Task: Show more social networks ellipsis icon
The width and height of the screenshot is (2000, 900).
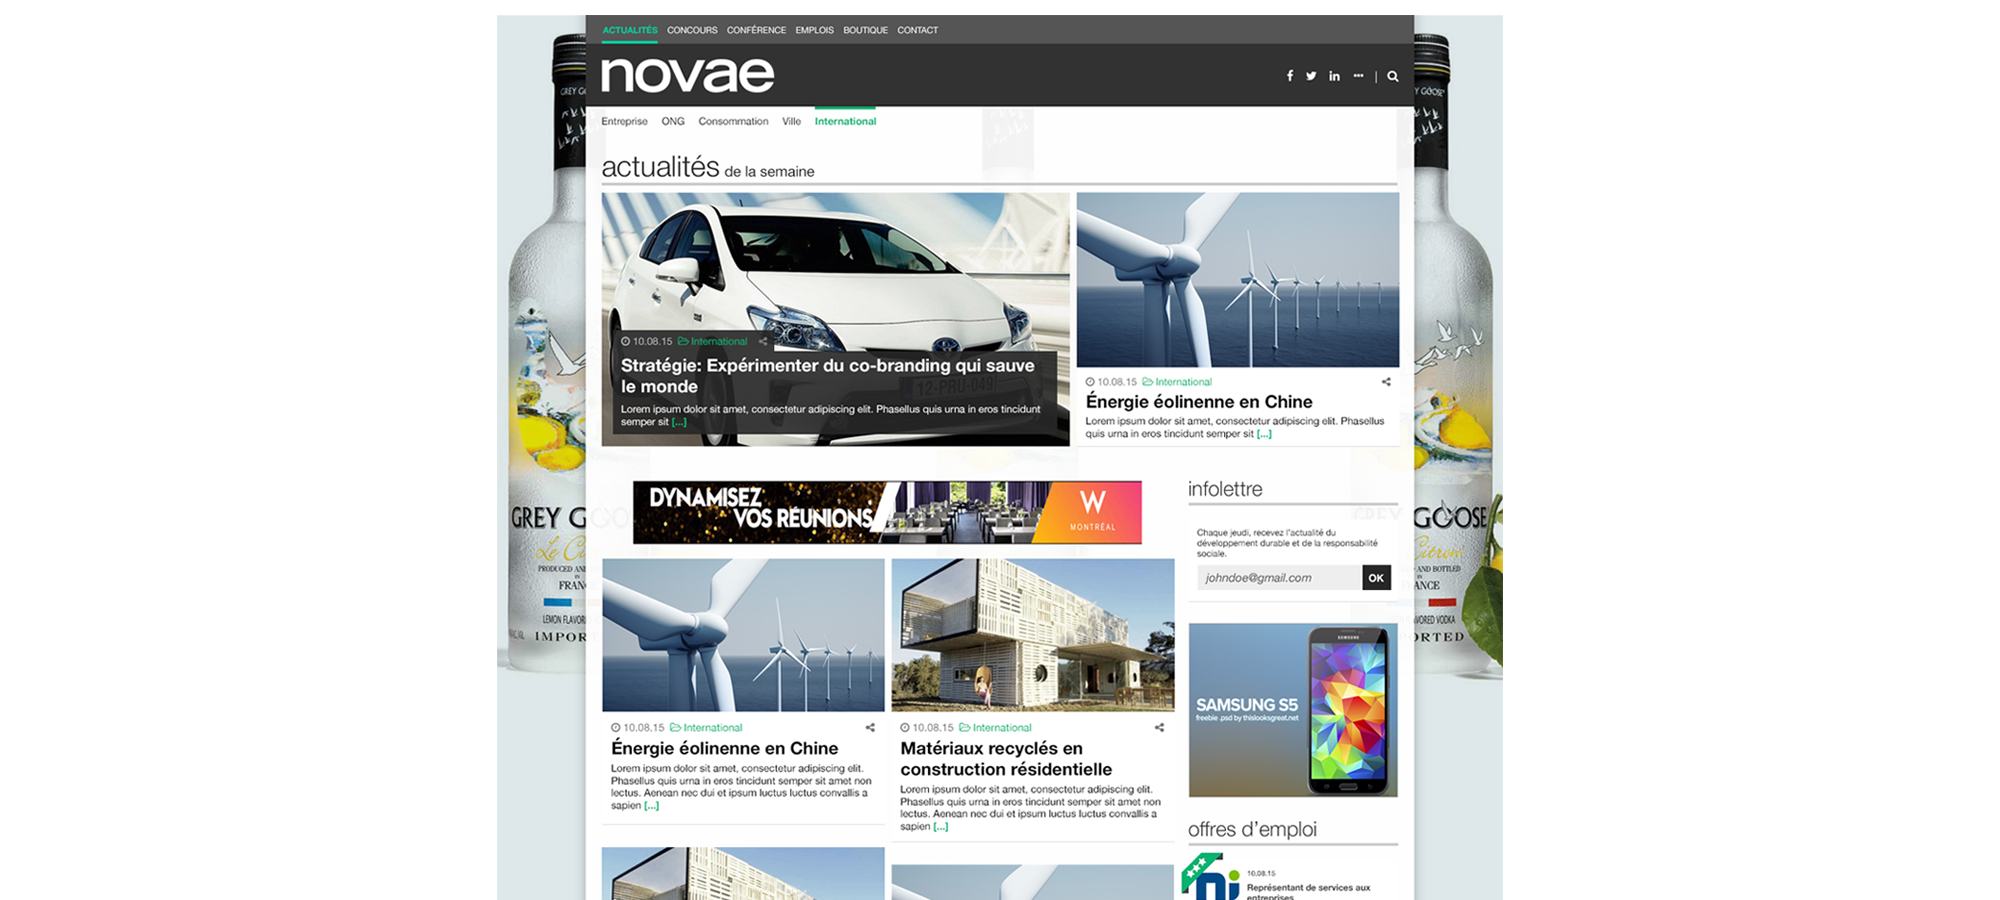Action: click(x=1358, y=76)
